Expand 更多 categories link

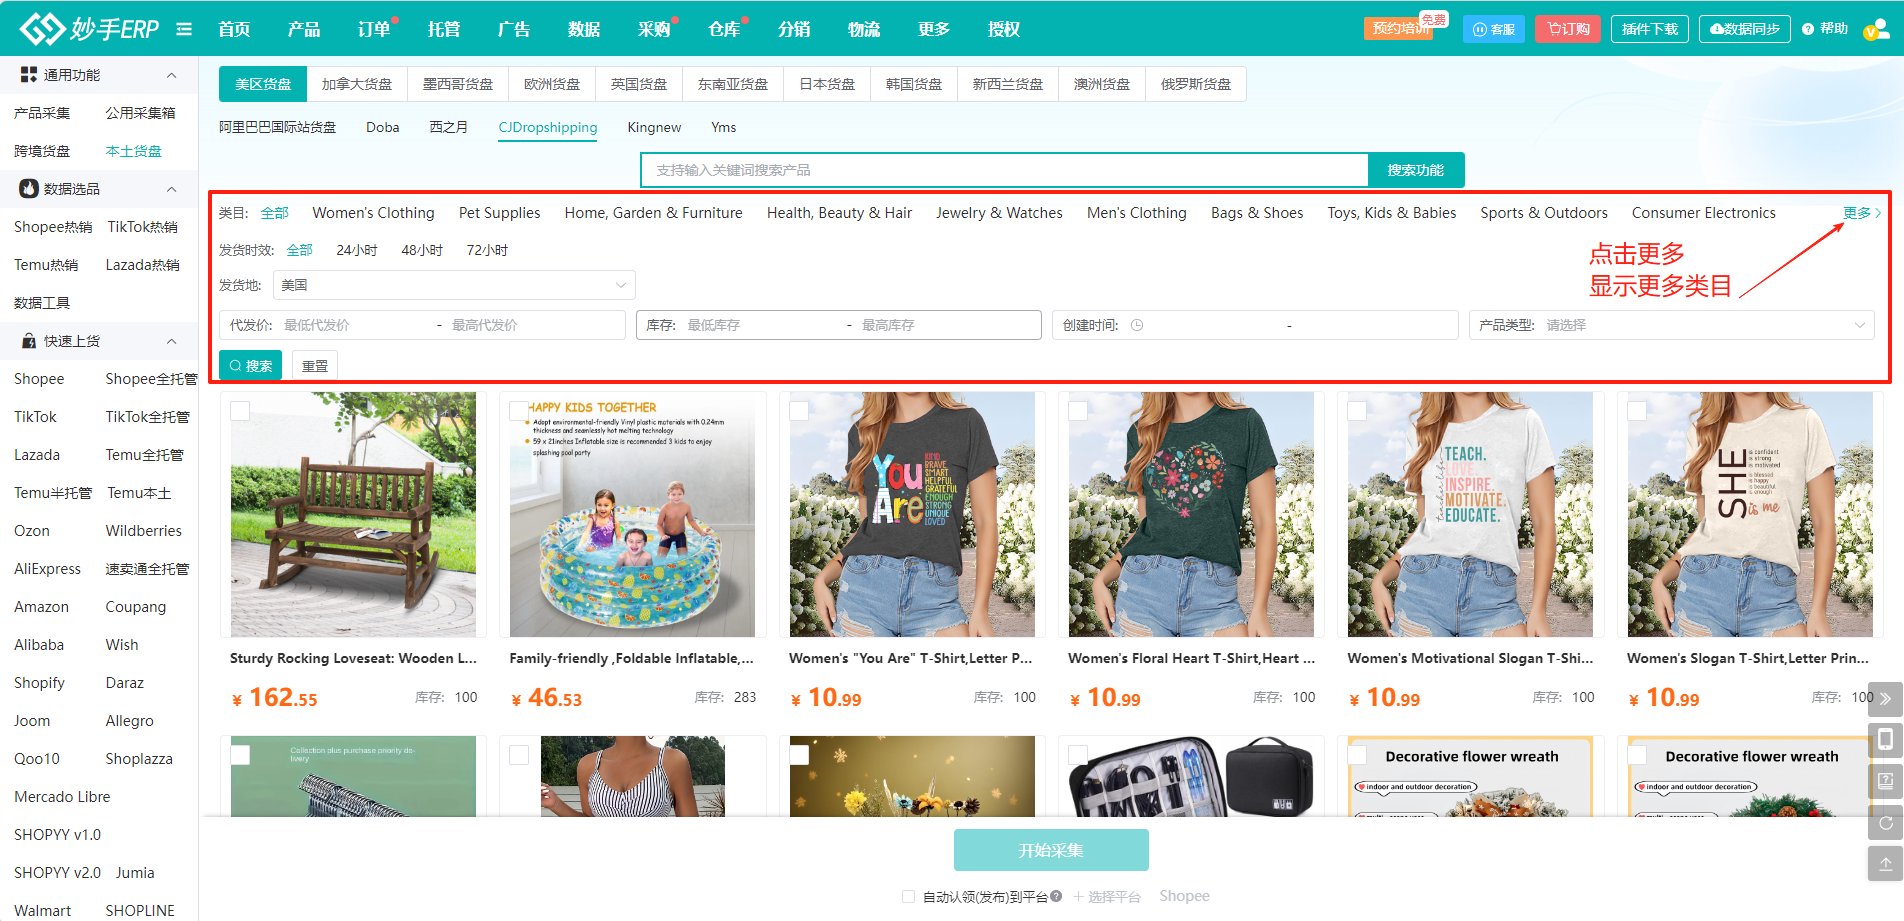pos(1861,213)
